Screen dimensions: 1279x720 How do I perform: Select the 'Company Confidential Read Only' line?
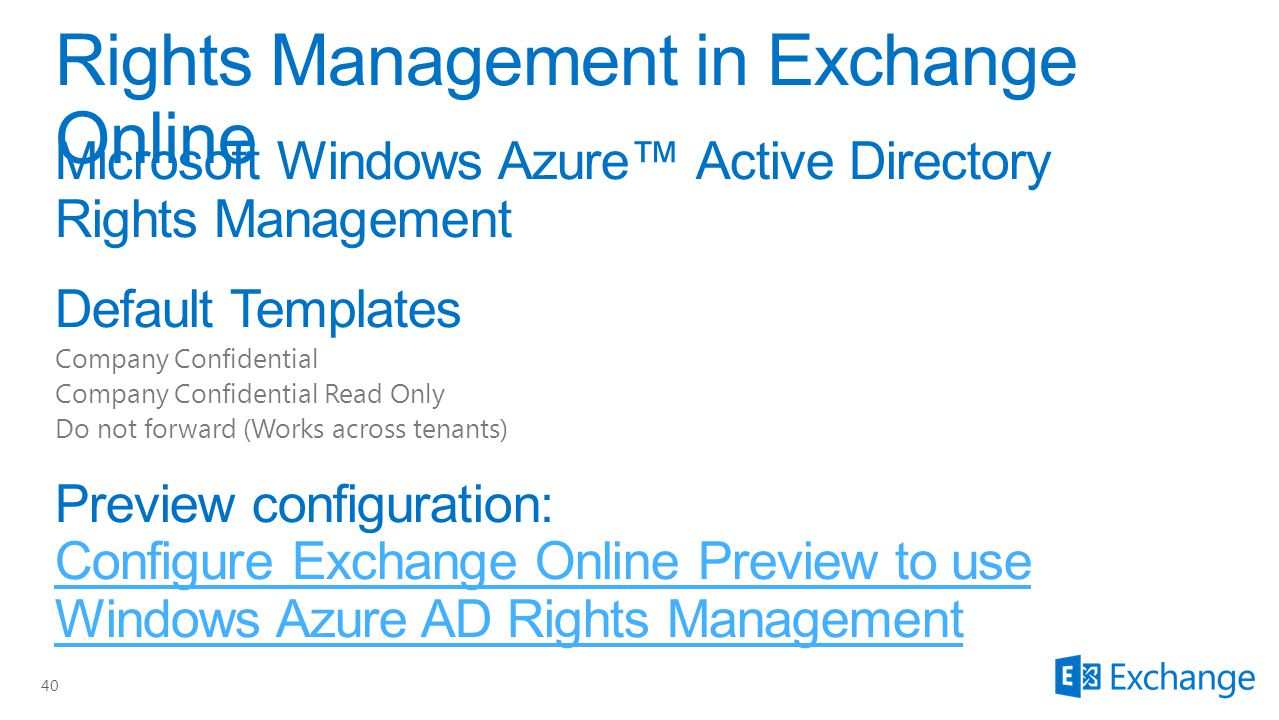250,394
